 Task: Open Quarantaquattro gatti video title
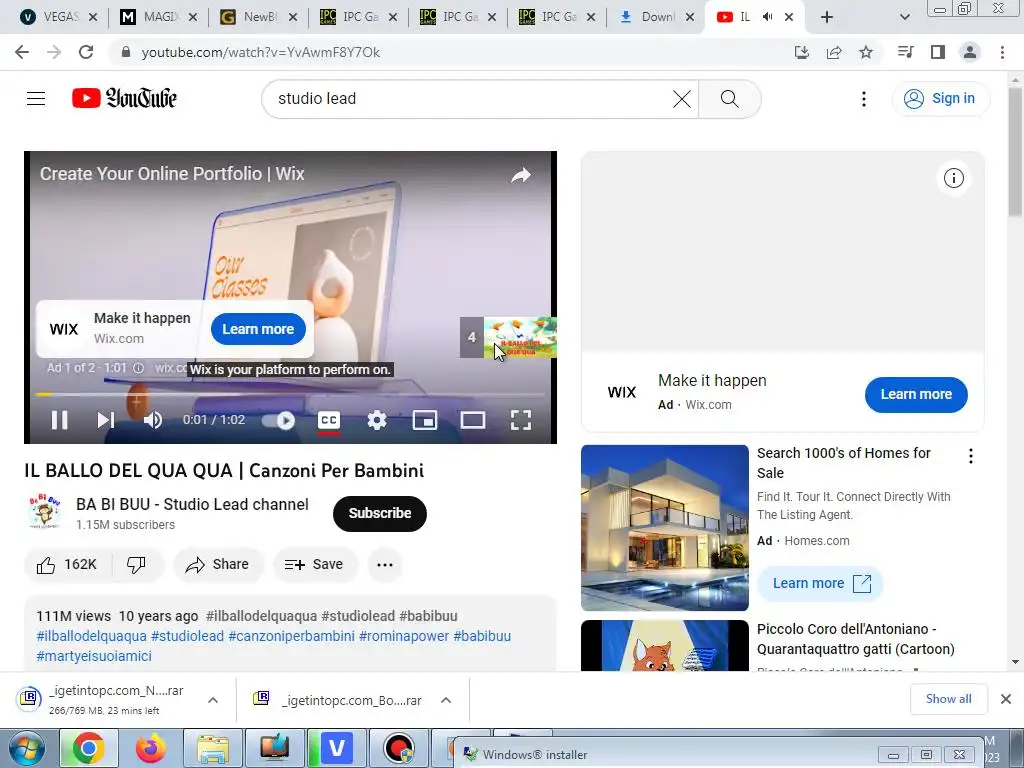(x=856, y=639)
